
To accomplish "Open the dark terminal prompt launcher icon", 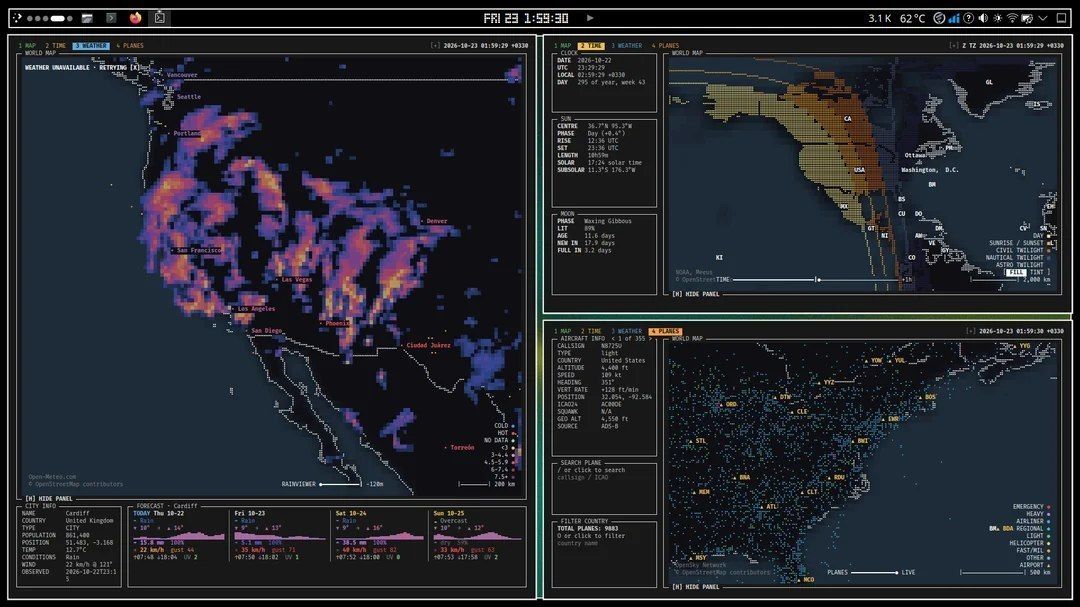I will [x=112, y=18].
